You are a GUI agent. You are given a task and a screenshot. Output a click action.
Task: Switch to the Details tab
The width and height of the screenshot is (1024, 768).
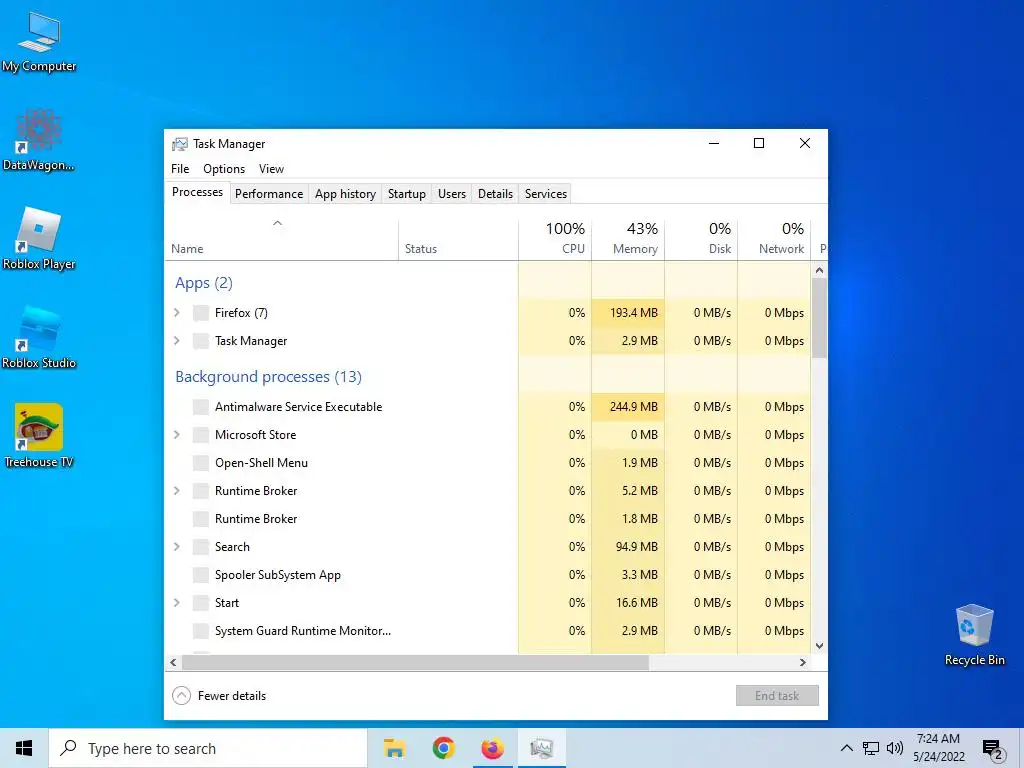(496, 194)
